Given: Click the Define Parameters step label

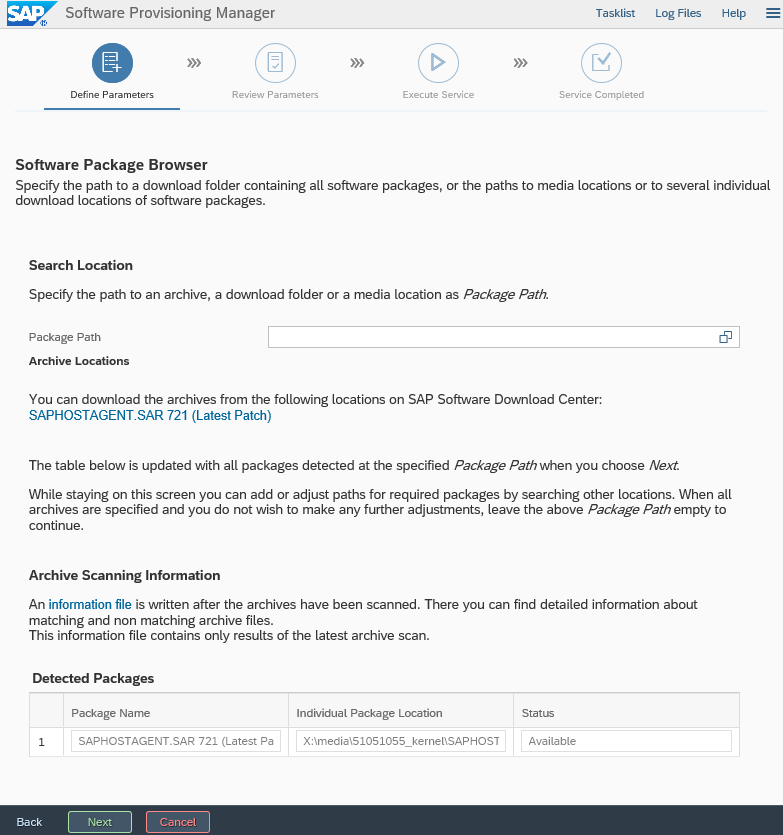Looking at the screenshot, I should (112, 95).
